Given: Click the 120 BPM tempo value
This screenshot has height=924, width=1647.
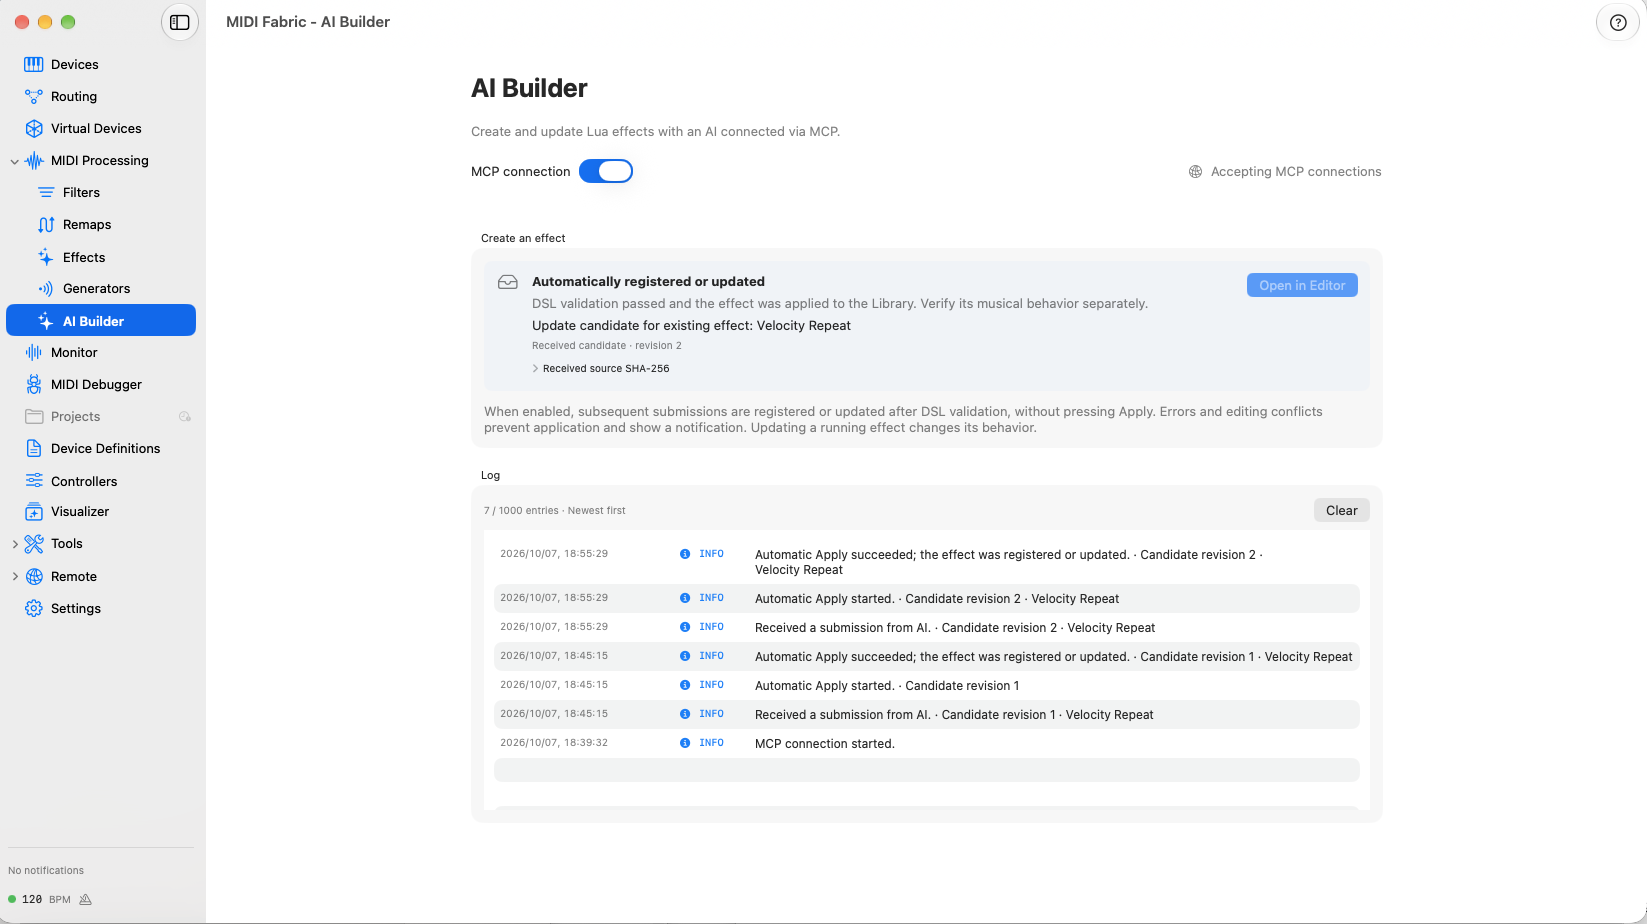Looking at the screenshot, I should (32, 899).
